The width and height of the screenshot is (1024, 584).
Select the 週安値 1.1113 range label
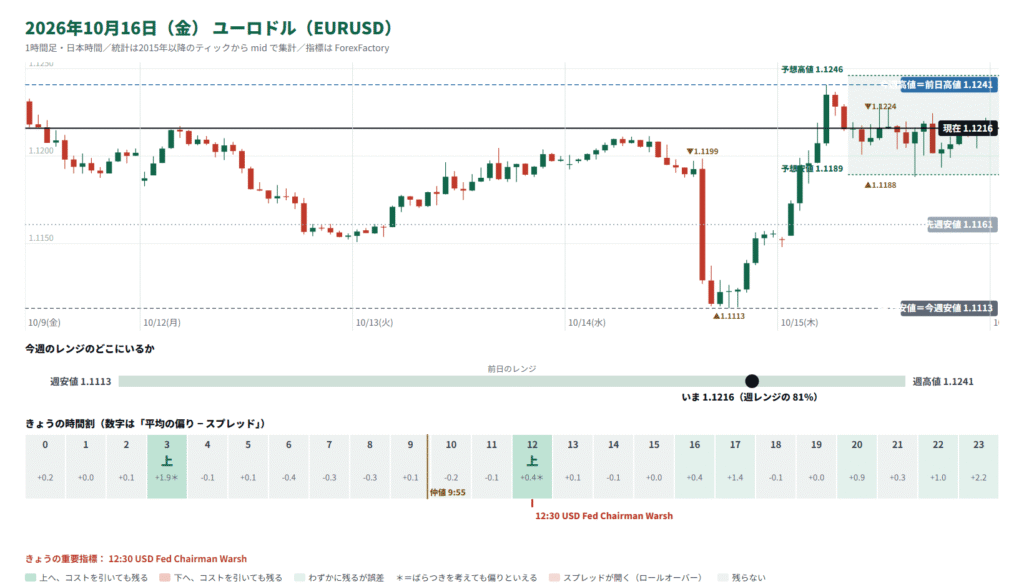(81, 381)
